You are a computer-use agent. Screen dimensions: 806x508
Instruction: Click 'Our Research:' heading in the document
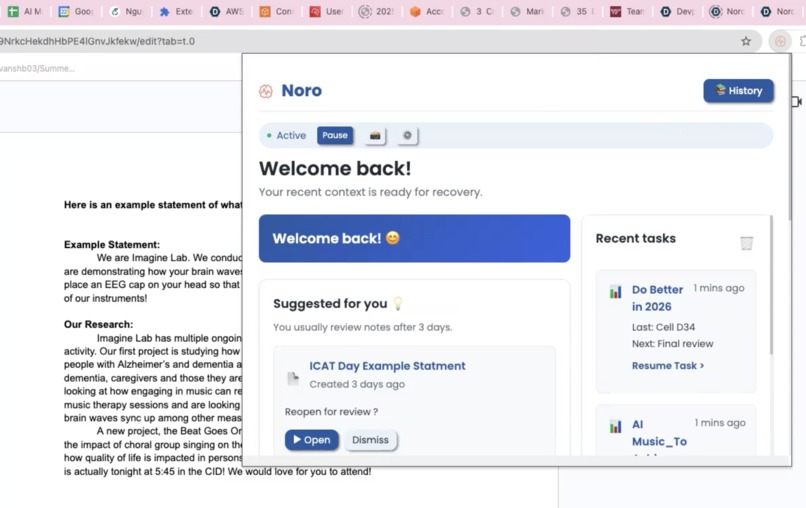pos(98,324)
